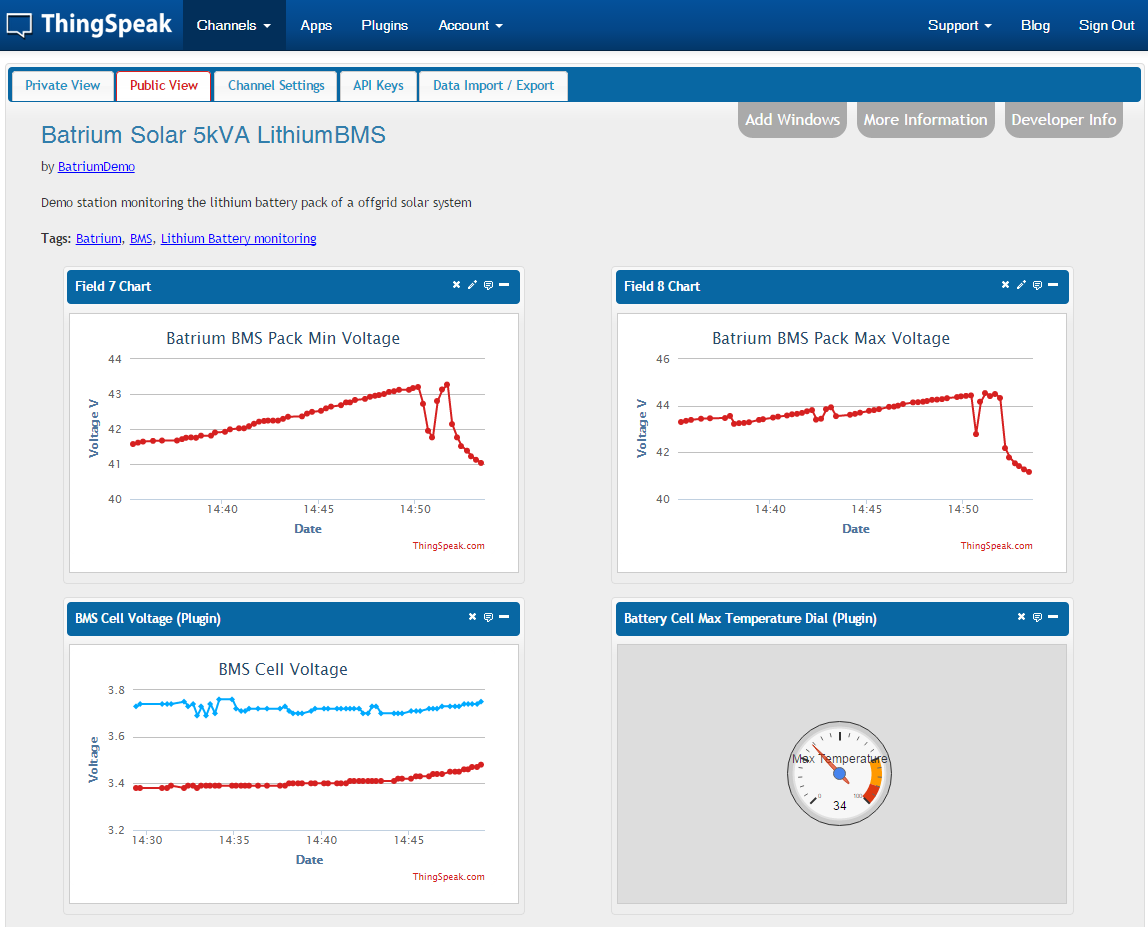Open the Data Import / Export tab
Image resolution: width=1148 pixels, height=927 pixels.
[x=493, y=86]
